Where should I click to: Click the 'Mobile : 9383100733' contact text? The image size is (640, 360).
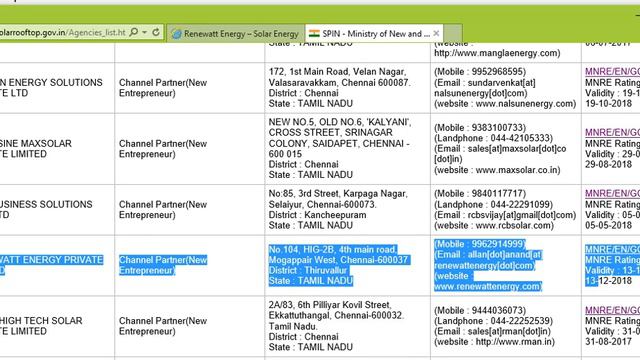pyautogui.click(x=480, y=128)
